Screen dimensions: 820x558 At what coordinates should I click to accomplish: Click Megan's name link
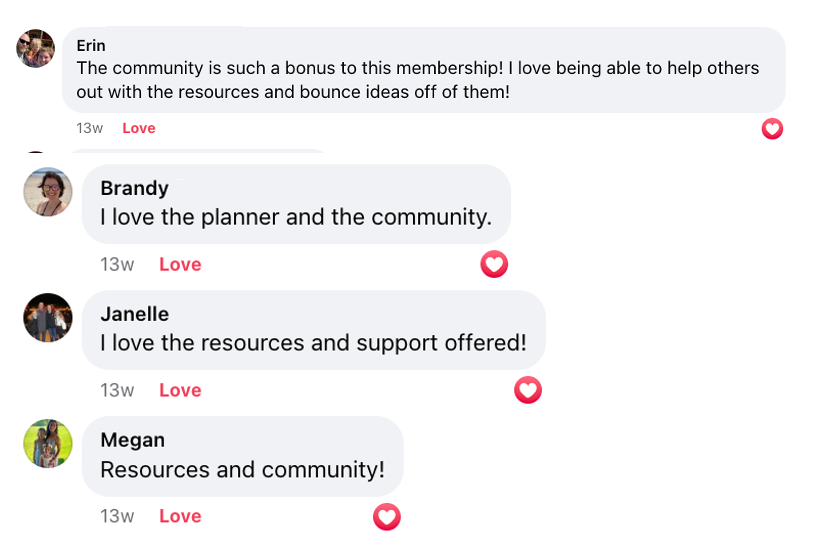click(x=132, y=440)
